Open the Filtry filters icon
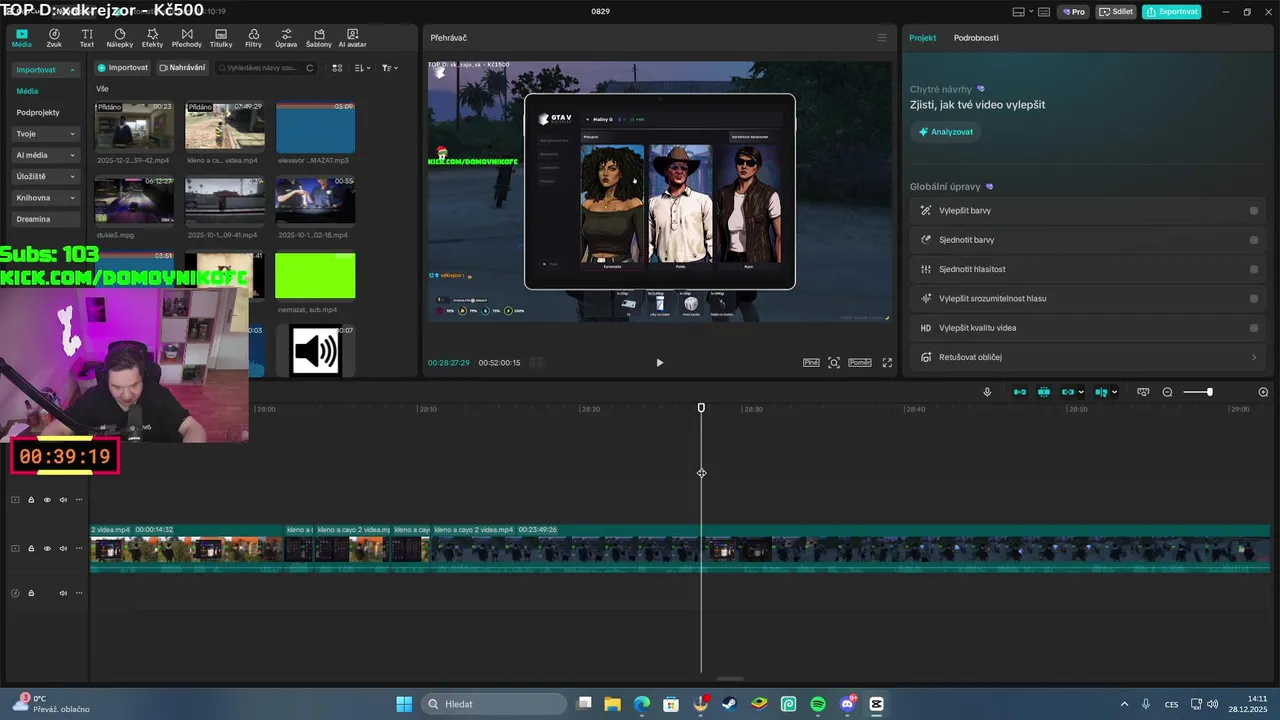Screen dimensions: 1280x720 [x=253, y=38]
